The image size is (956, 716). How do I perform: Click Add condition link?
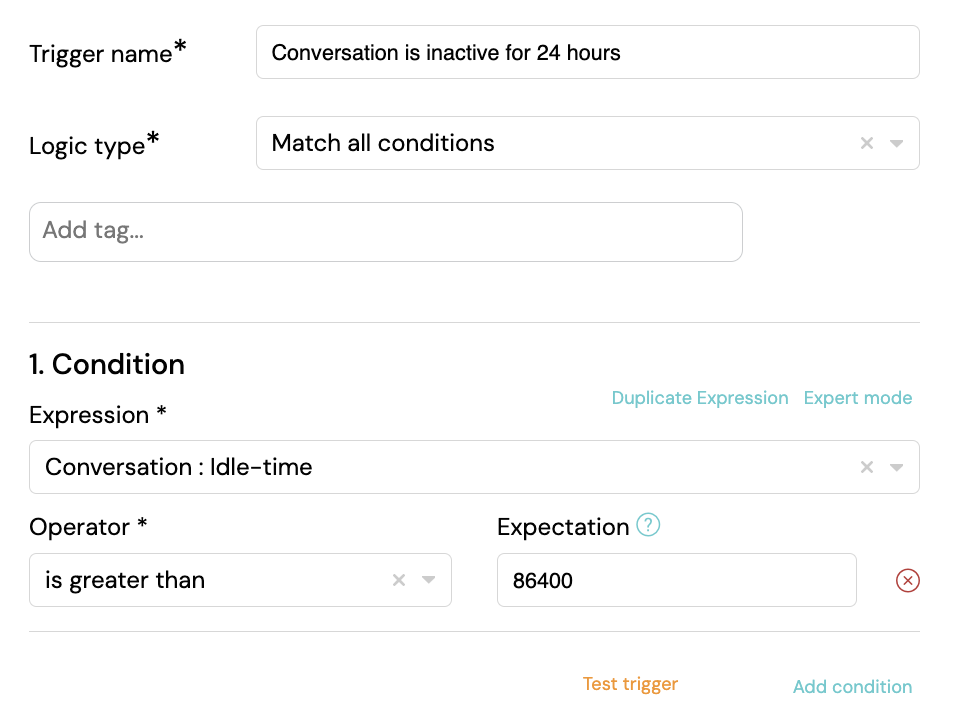(852, 687)
